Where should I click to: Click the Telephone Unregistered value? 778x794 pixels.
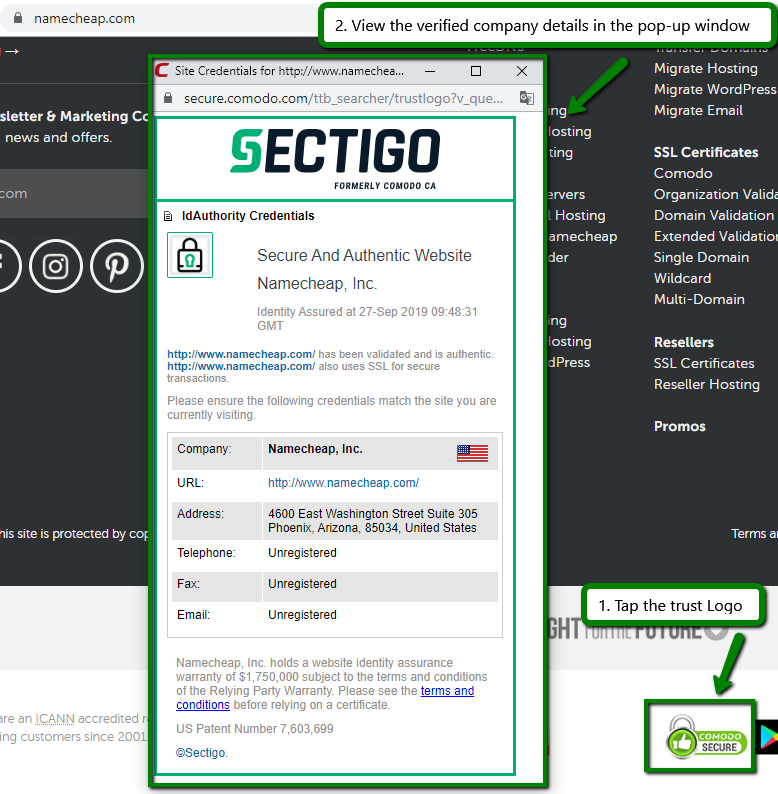(302, 553)
